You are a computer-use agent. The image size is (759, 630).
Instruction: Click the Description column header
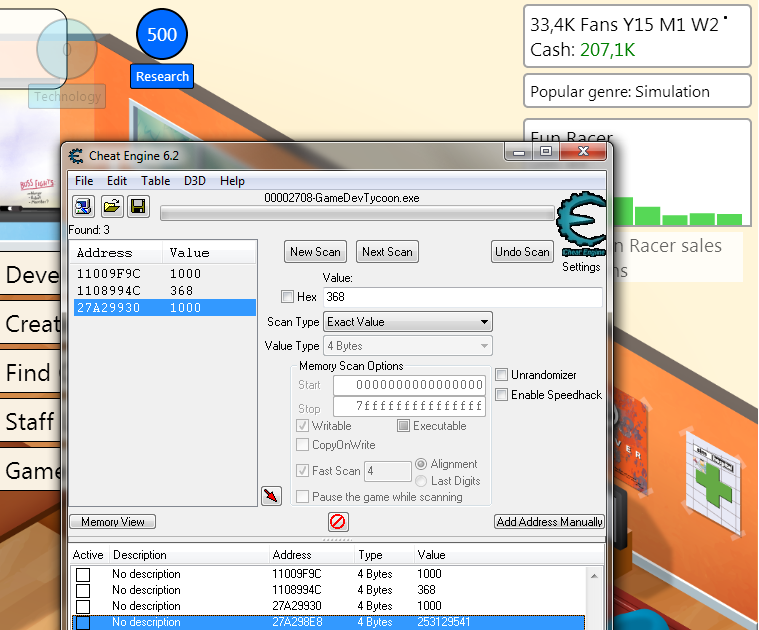pos(189,555)
